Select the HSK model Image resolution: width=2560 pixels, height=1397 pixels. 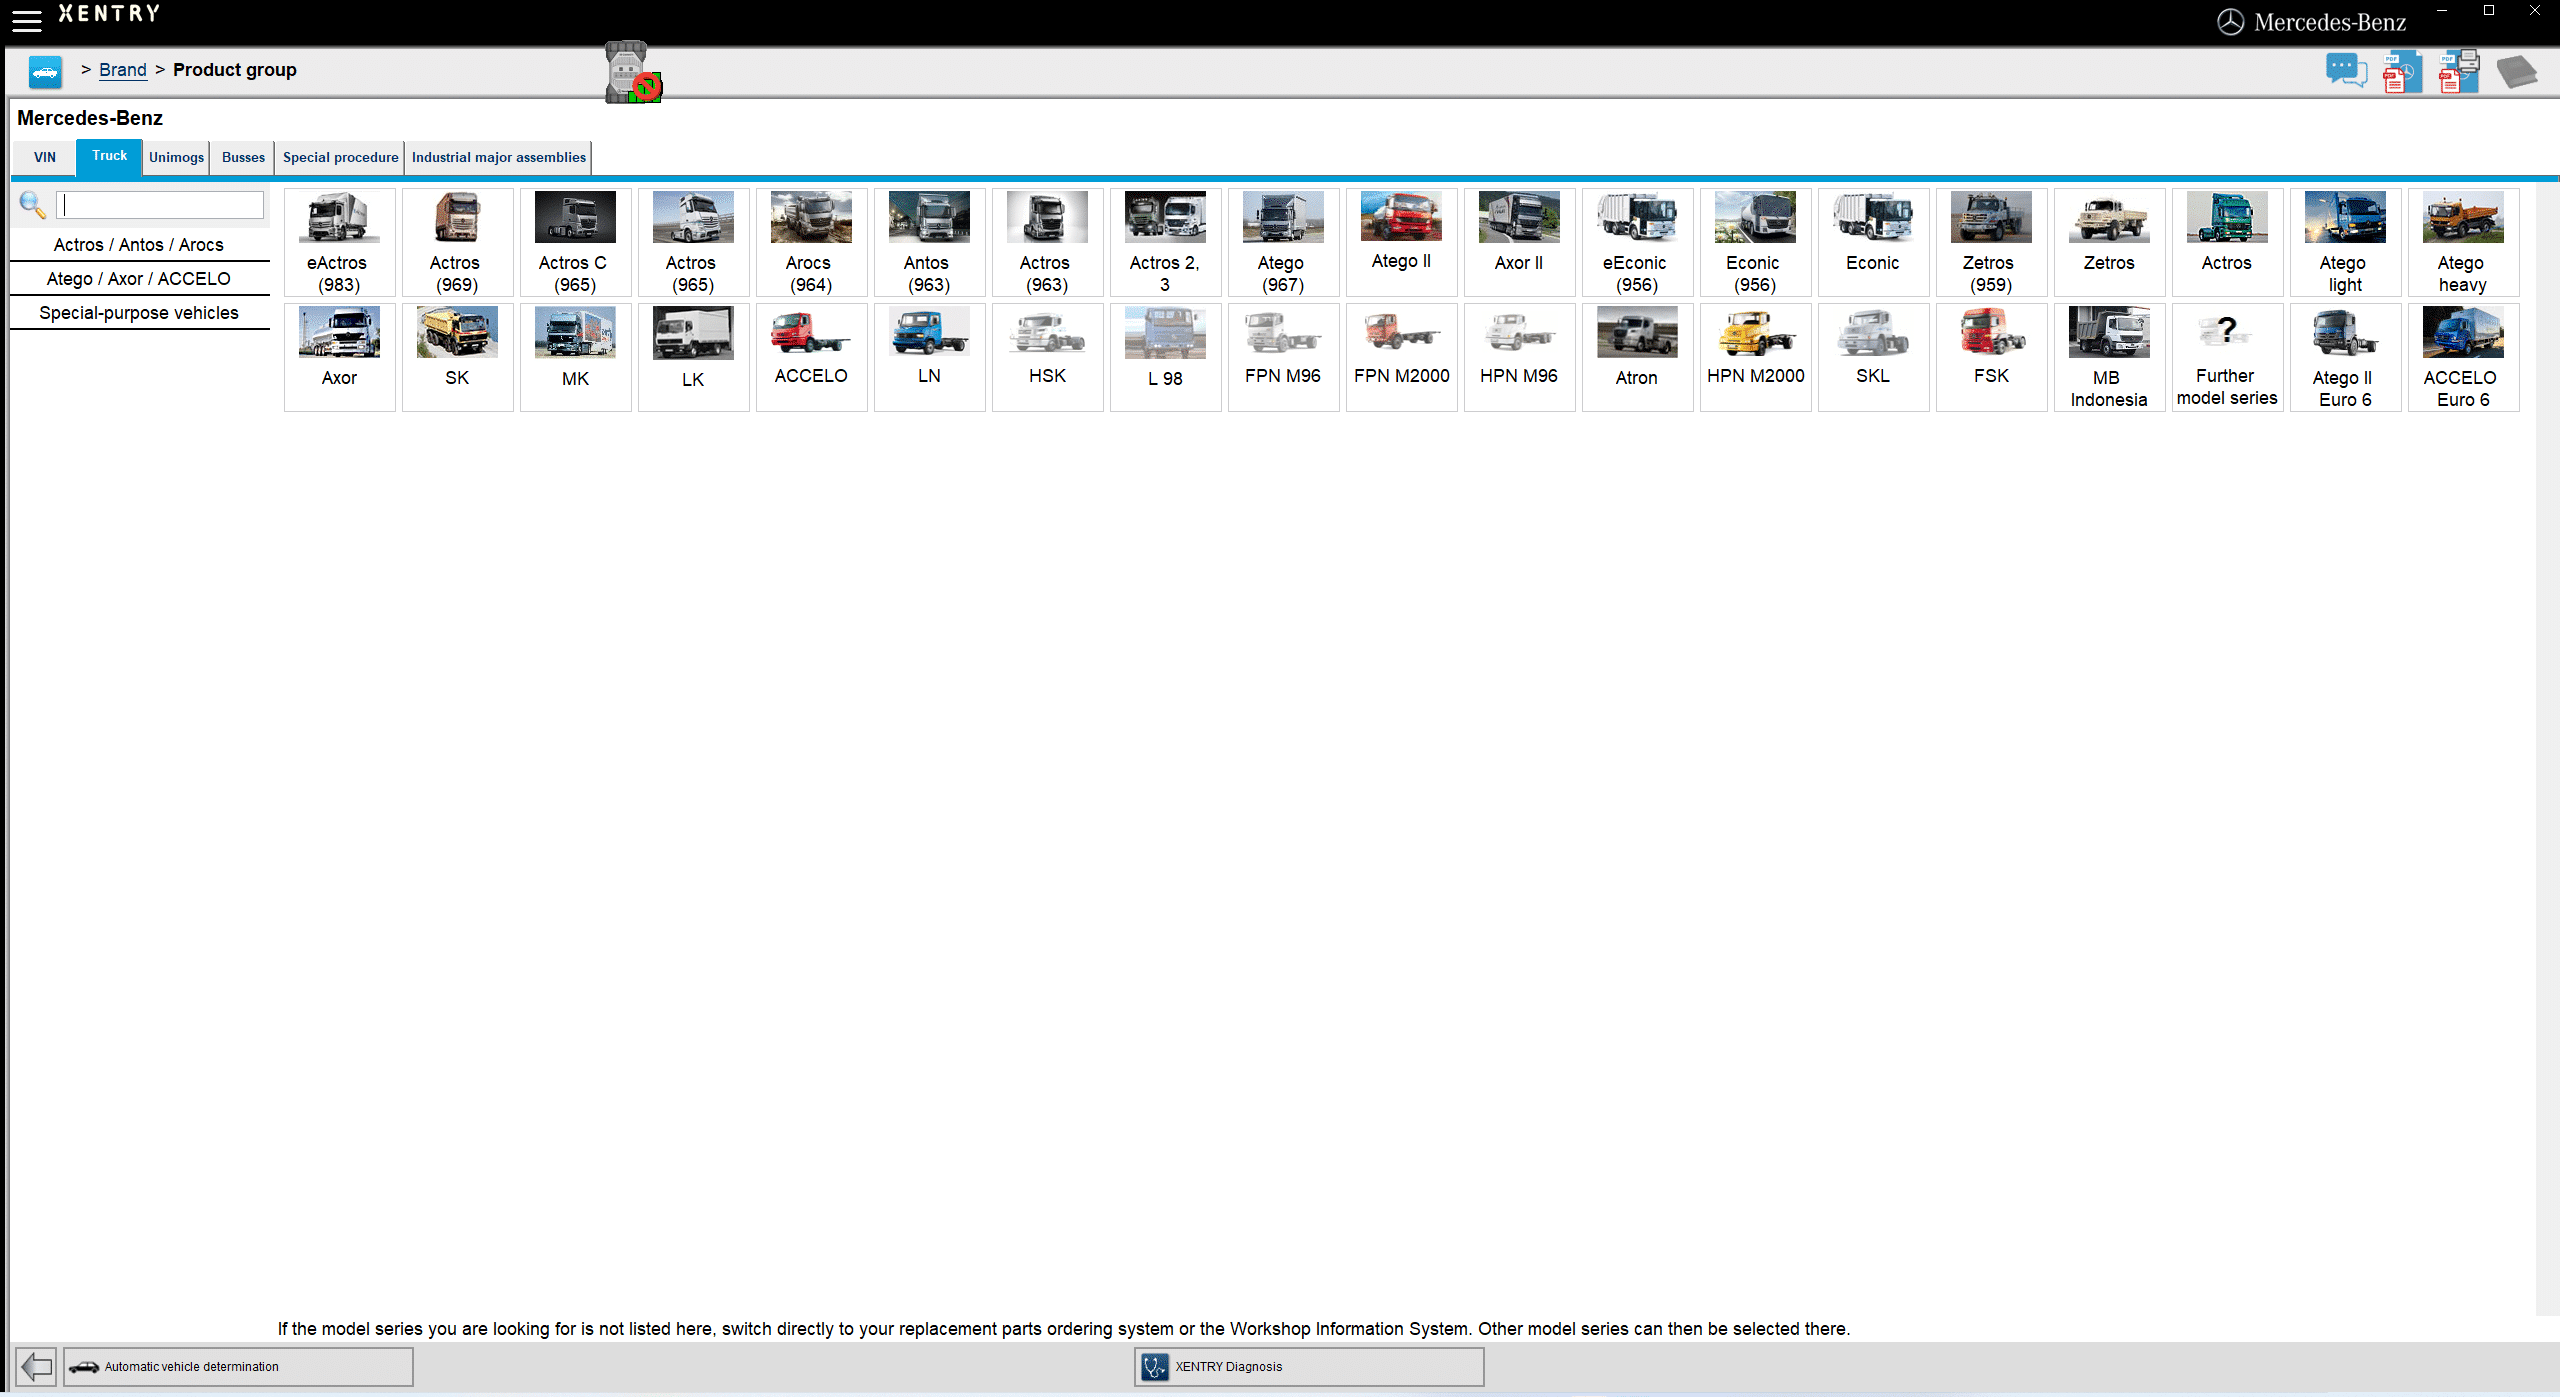click(1047, 357)
